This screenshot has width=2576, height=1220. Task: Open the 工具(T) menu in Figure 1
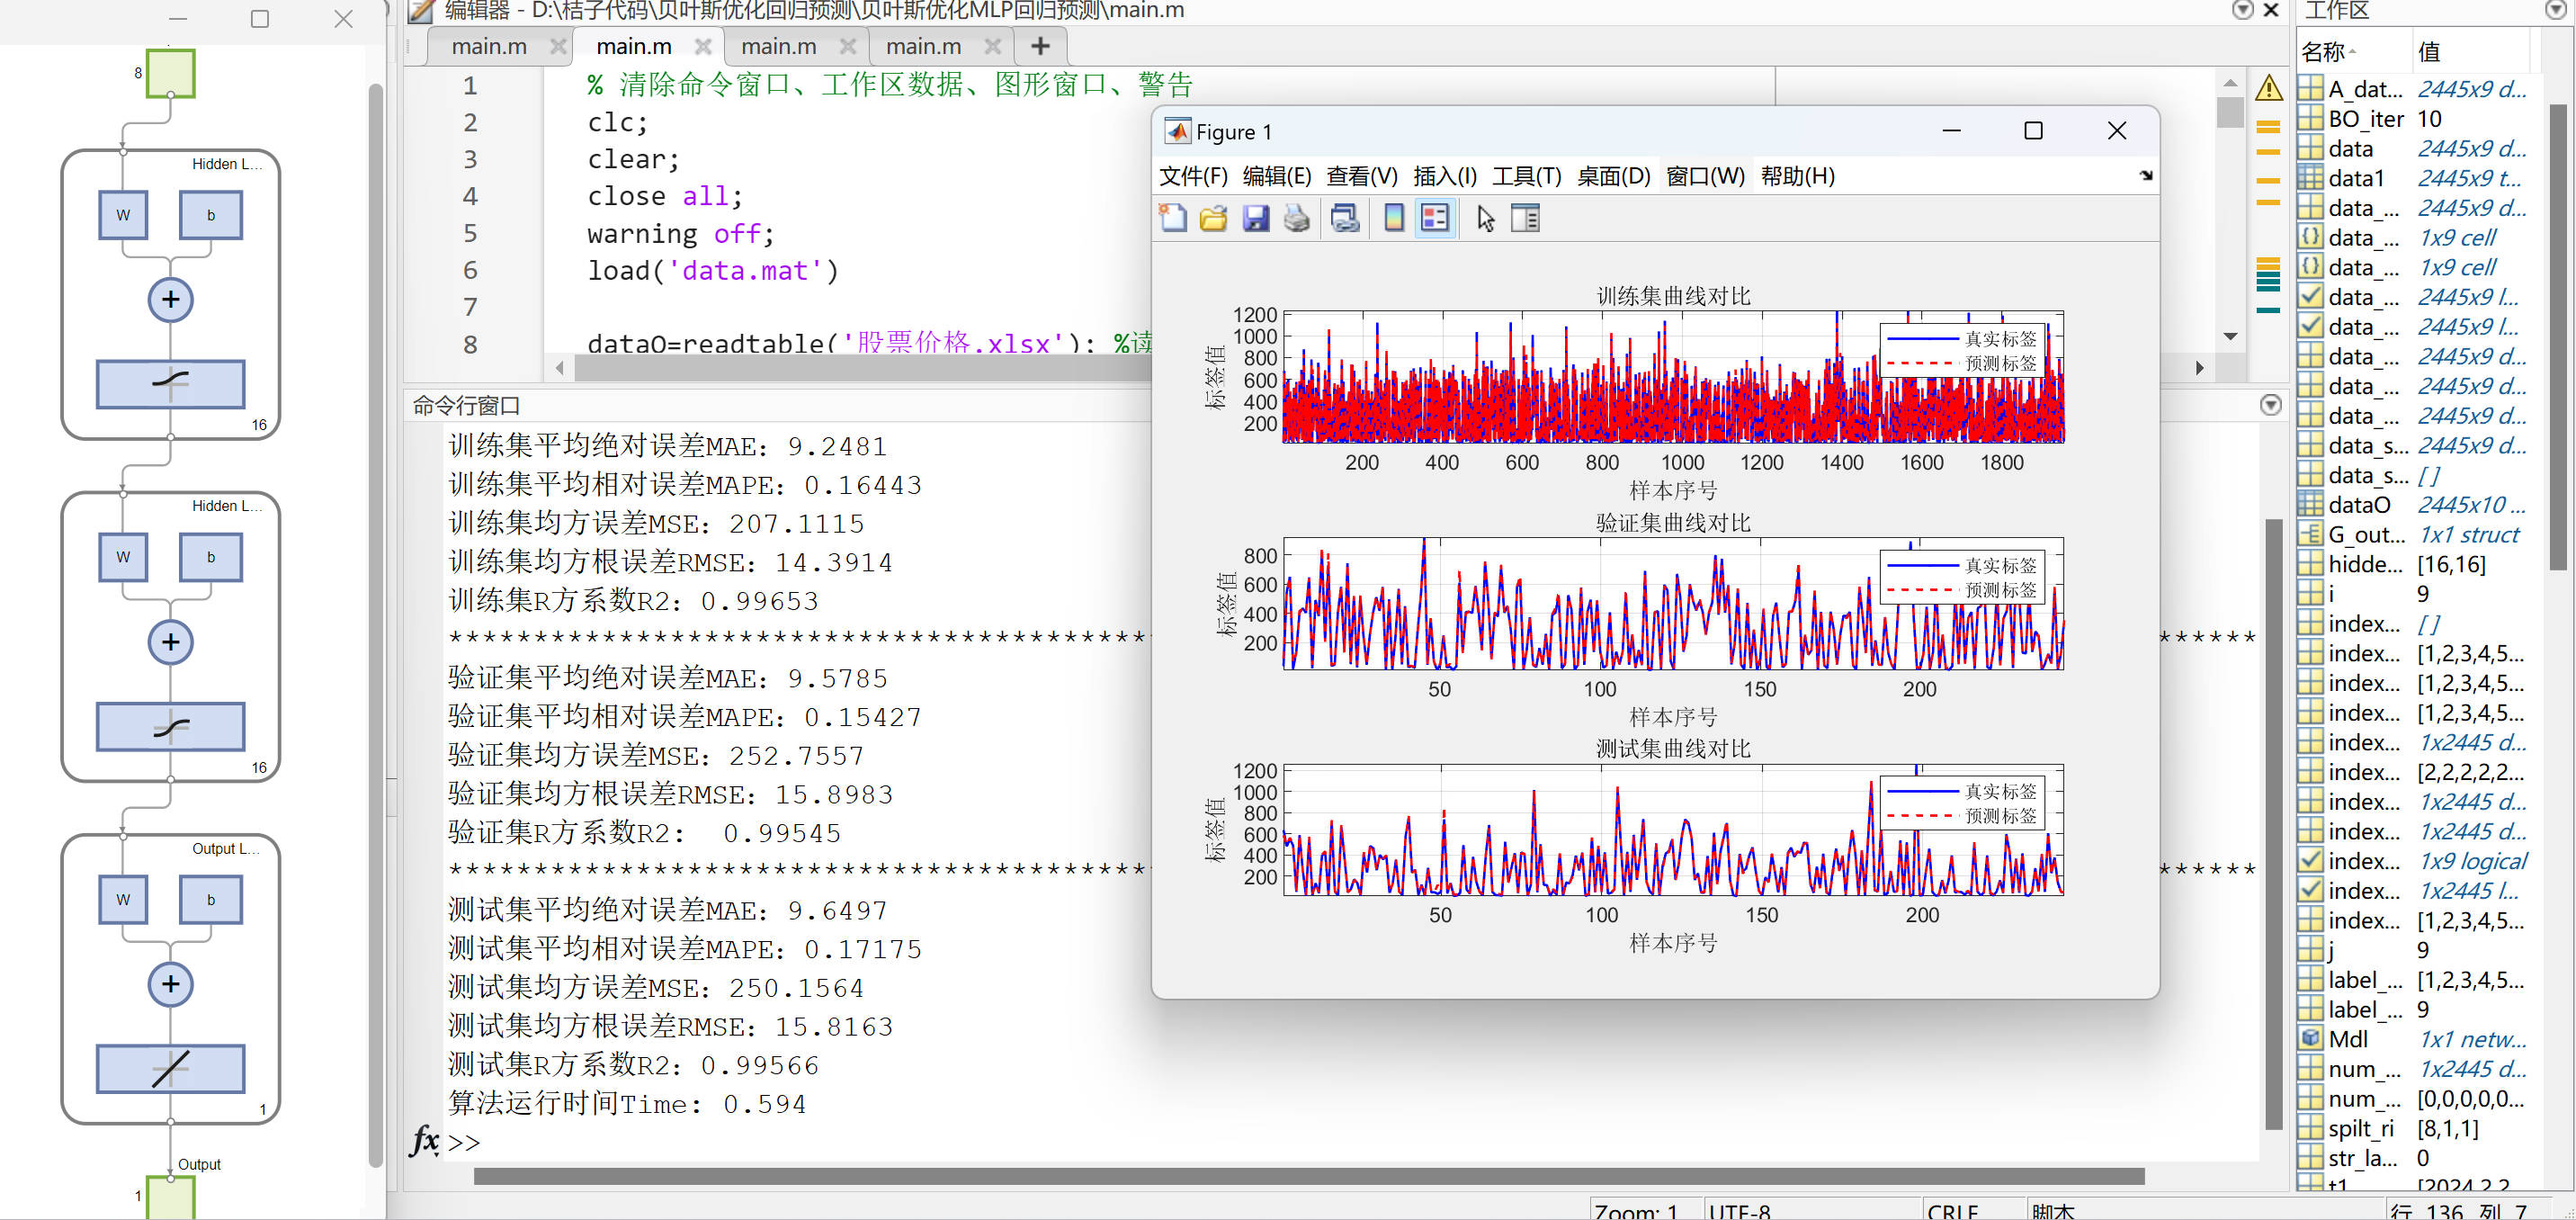(x=1526, y=176)
